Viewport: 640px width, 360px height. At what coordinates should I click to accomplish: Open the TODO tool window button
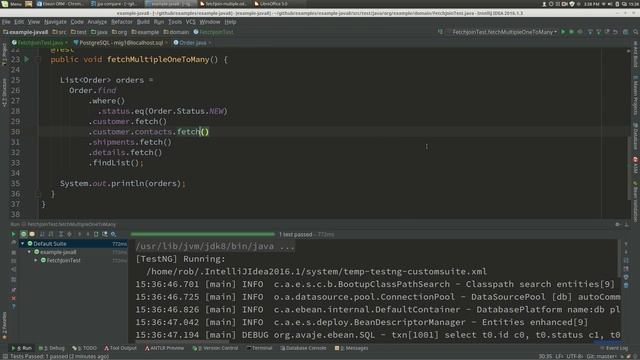[x=84, y=348]
